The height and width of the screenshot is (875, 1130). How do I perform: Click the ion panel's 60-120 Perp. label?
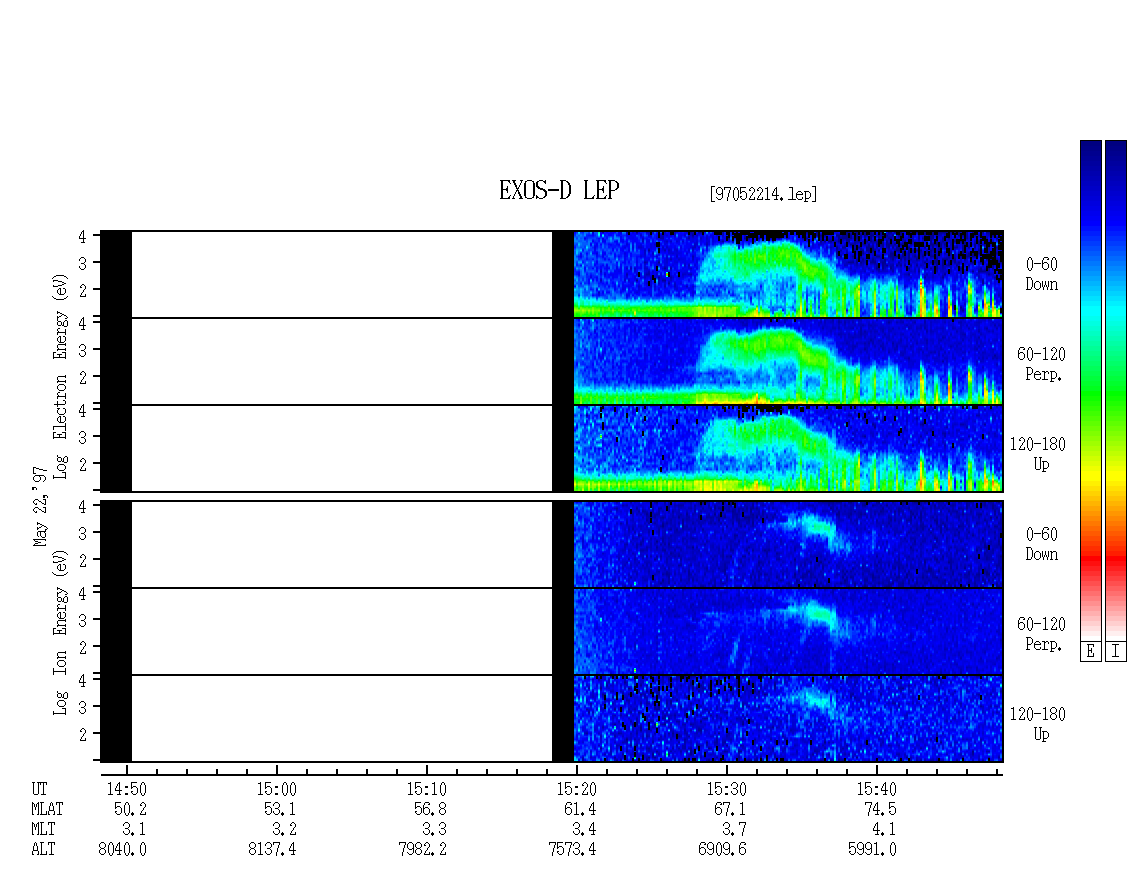click(x=1041, y=634)
